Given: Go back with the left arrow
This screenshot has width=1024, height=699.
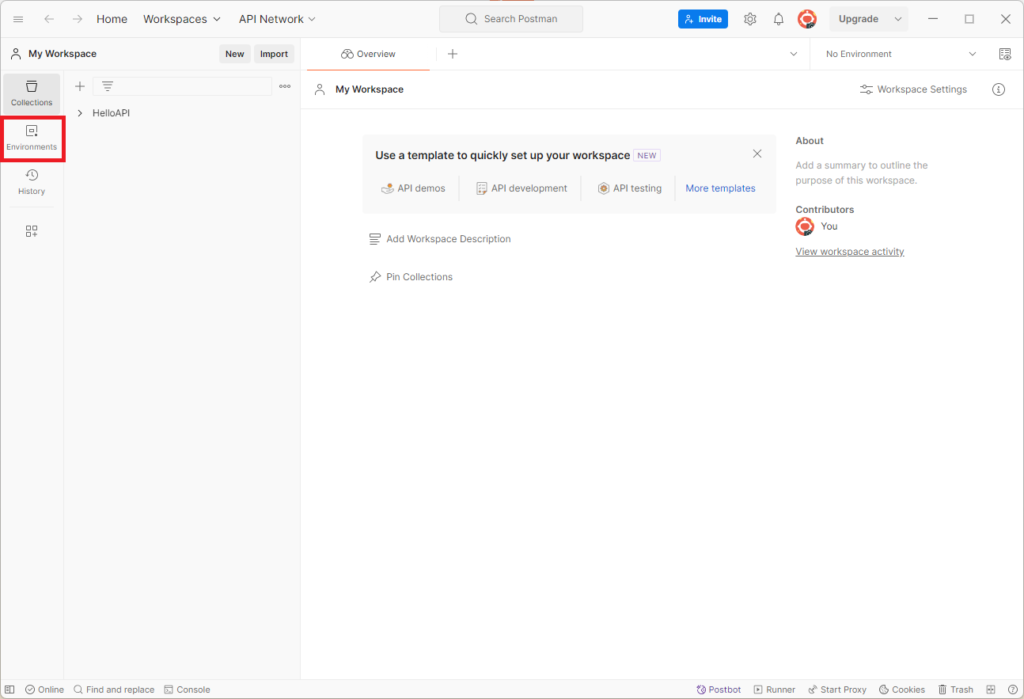Looking at the screenshot, I should (49, 19).
